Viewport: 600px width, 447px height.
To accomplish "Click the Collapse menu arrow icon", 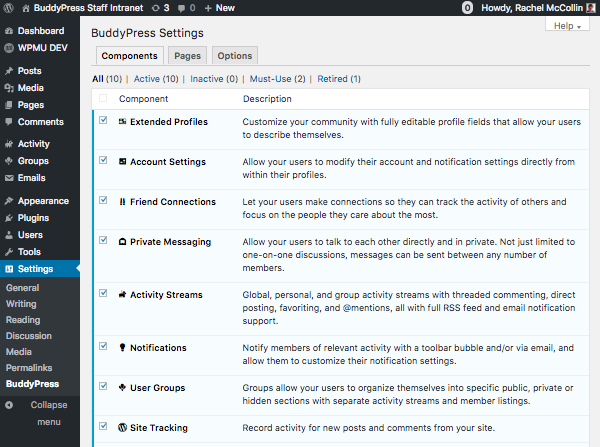I will click(x=9, y=405).
